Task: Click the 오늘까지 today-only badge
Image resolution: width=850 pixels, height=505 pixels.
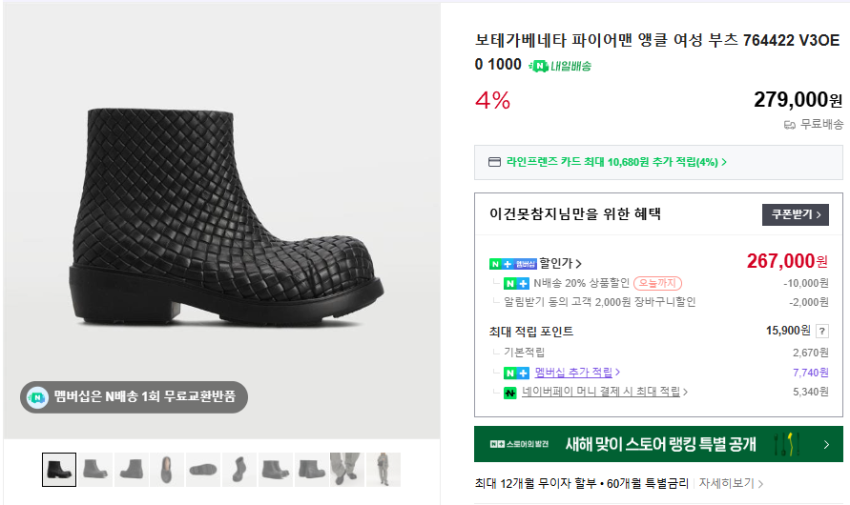Action: pyautogui.click(x=656, y=283)
